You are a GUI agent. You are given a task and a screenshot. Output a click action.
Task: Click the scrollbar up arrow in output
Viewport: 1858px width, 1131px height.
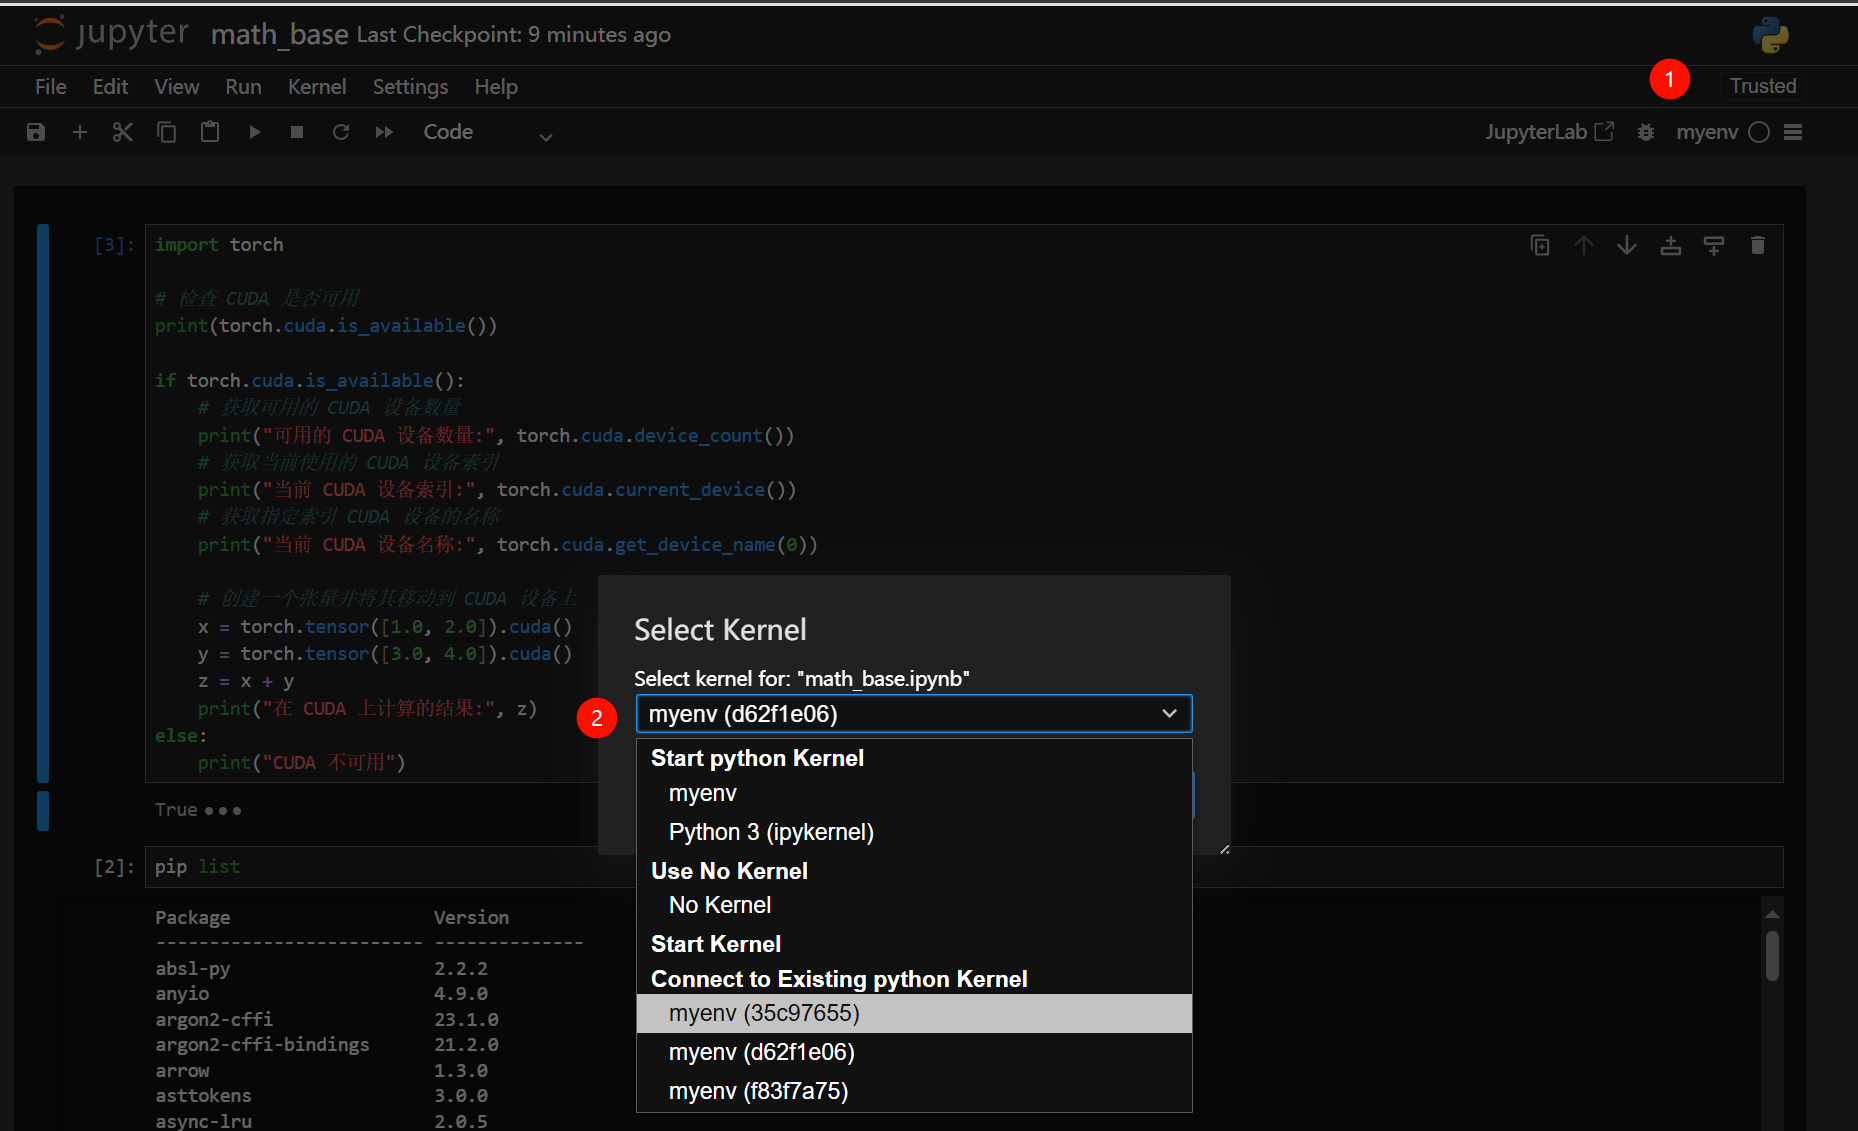click(x=1772, y=914)
